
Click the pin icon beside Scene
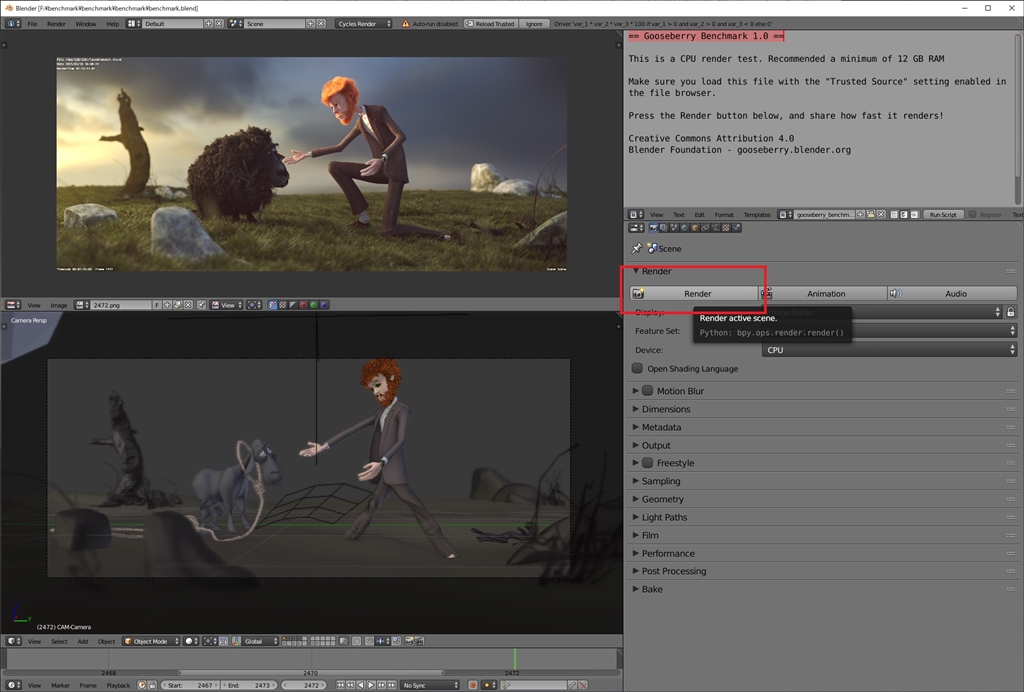pyautogui.click(x=637, y=248)
